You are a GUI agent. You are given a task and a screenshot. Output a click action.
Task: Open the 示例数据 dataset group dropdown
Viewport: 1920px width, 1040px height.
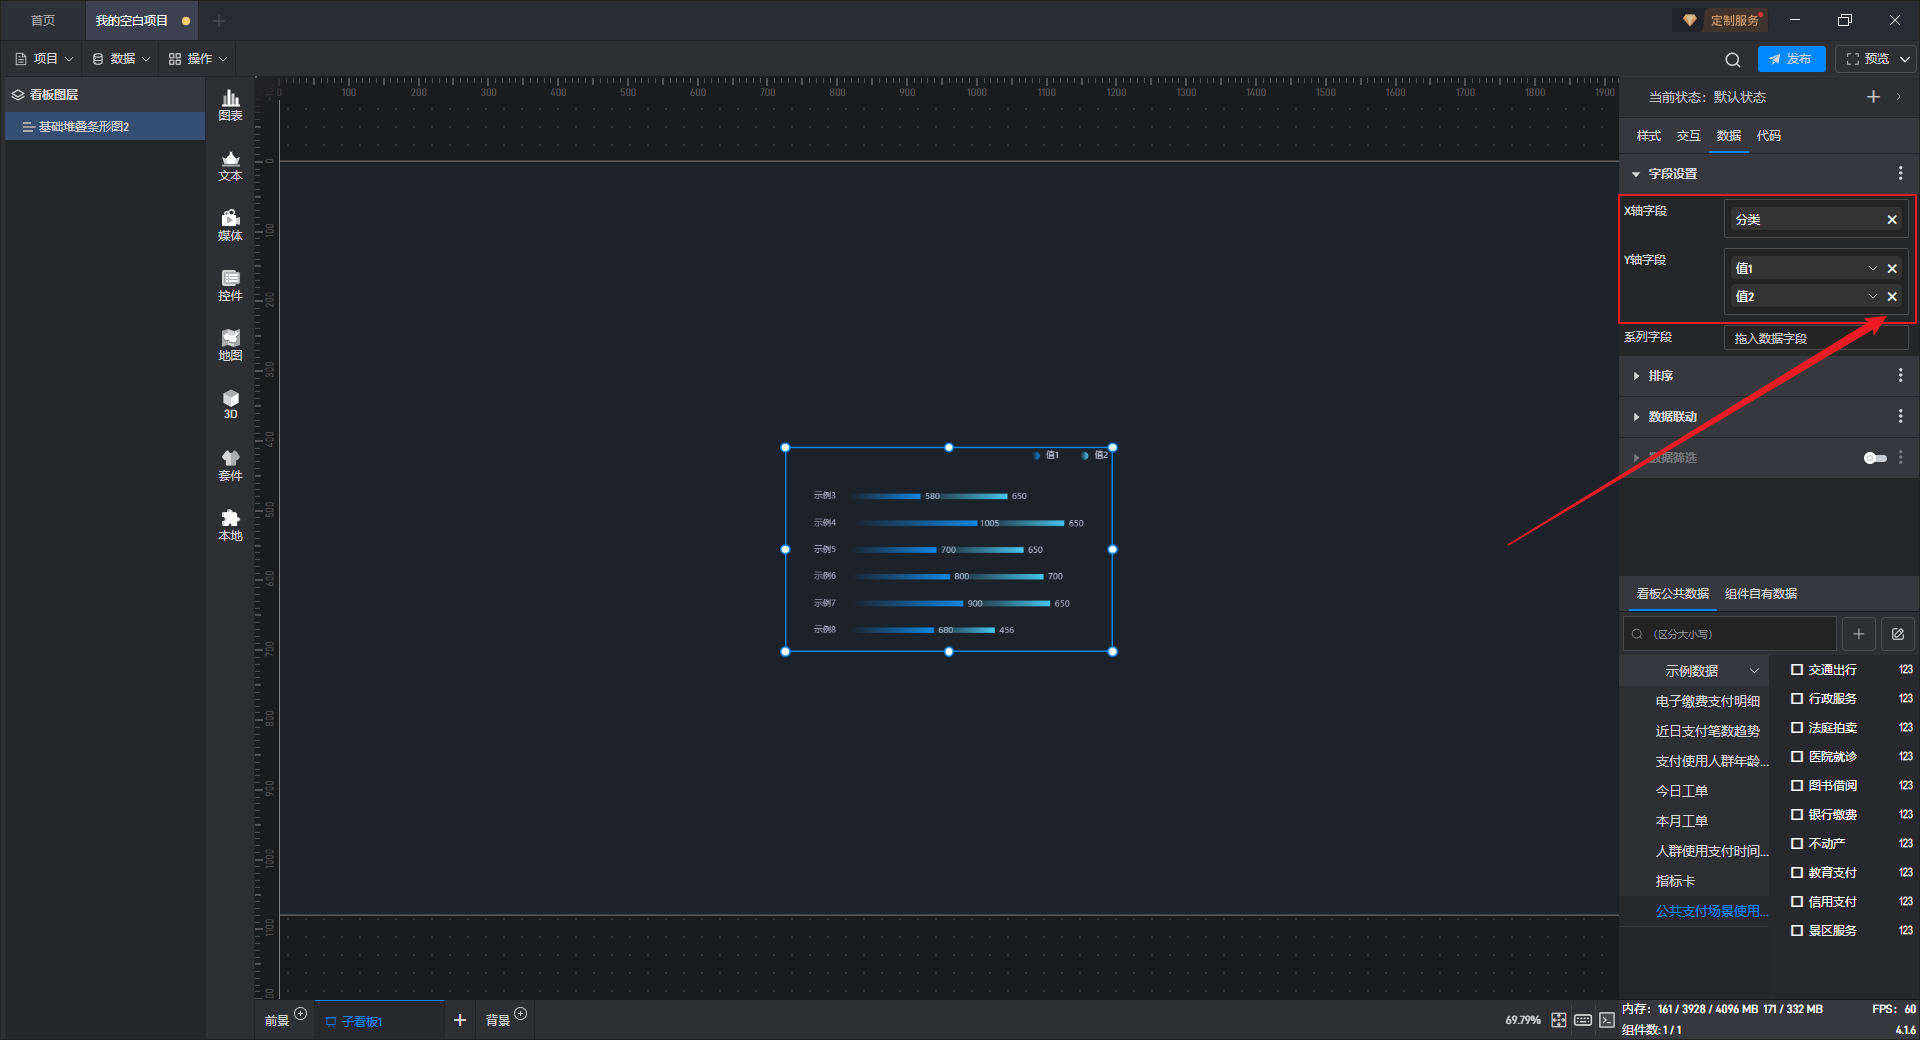[1754, 671]
